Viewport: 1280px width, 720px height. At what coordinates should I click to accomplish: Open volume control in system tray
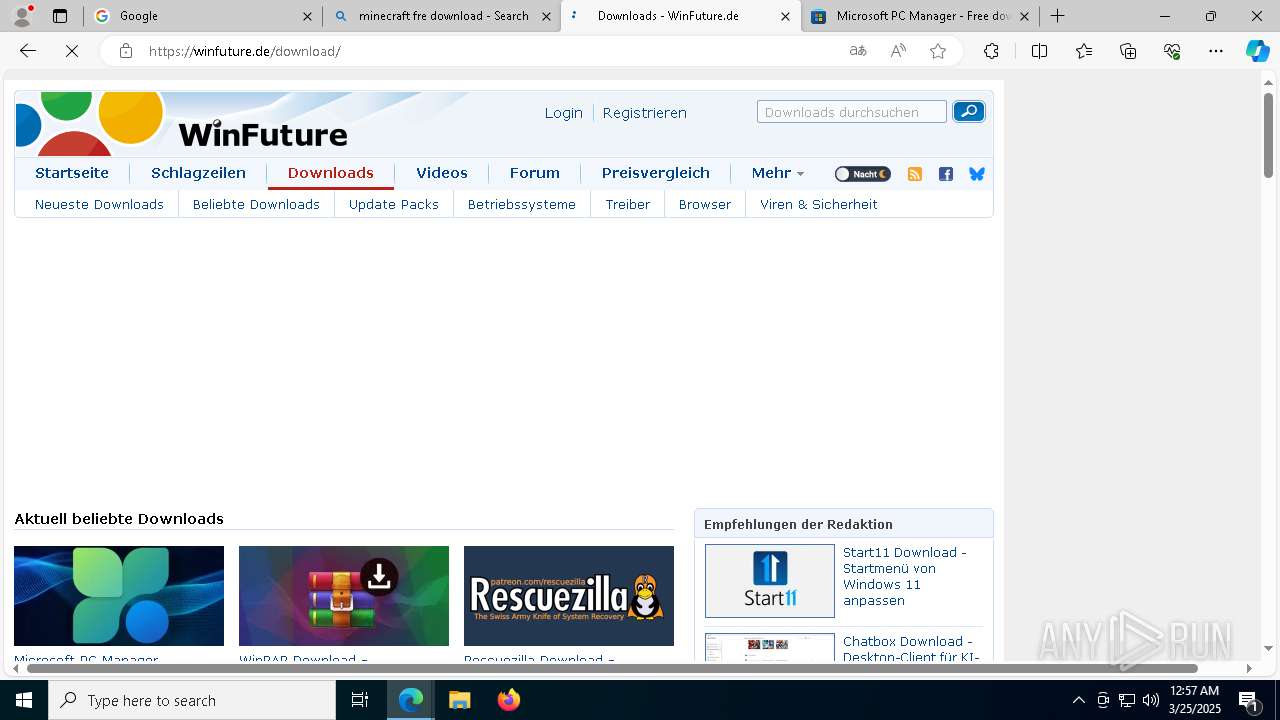click(x=1151, y=700)
